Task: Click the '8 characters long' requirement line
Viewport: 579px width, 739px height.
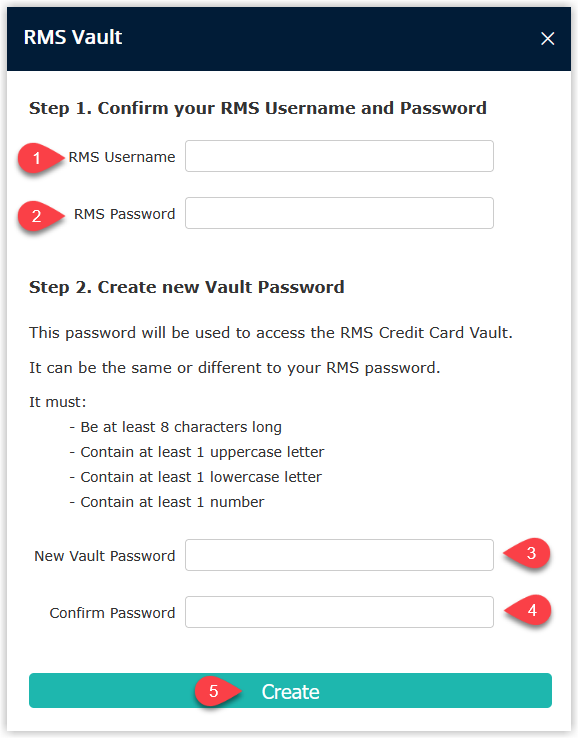Action: pyautogui.click(x=176, y=427)
